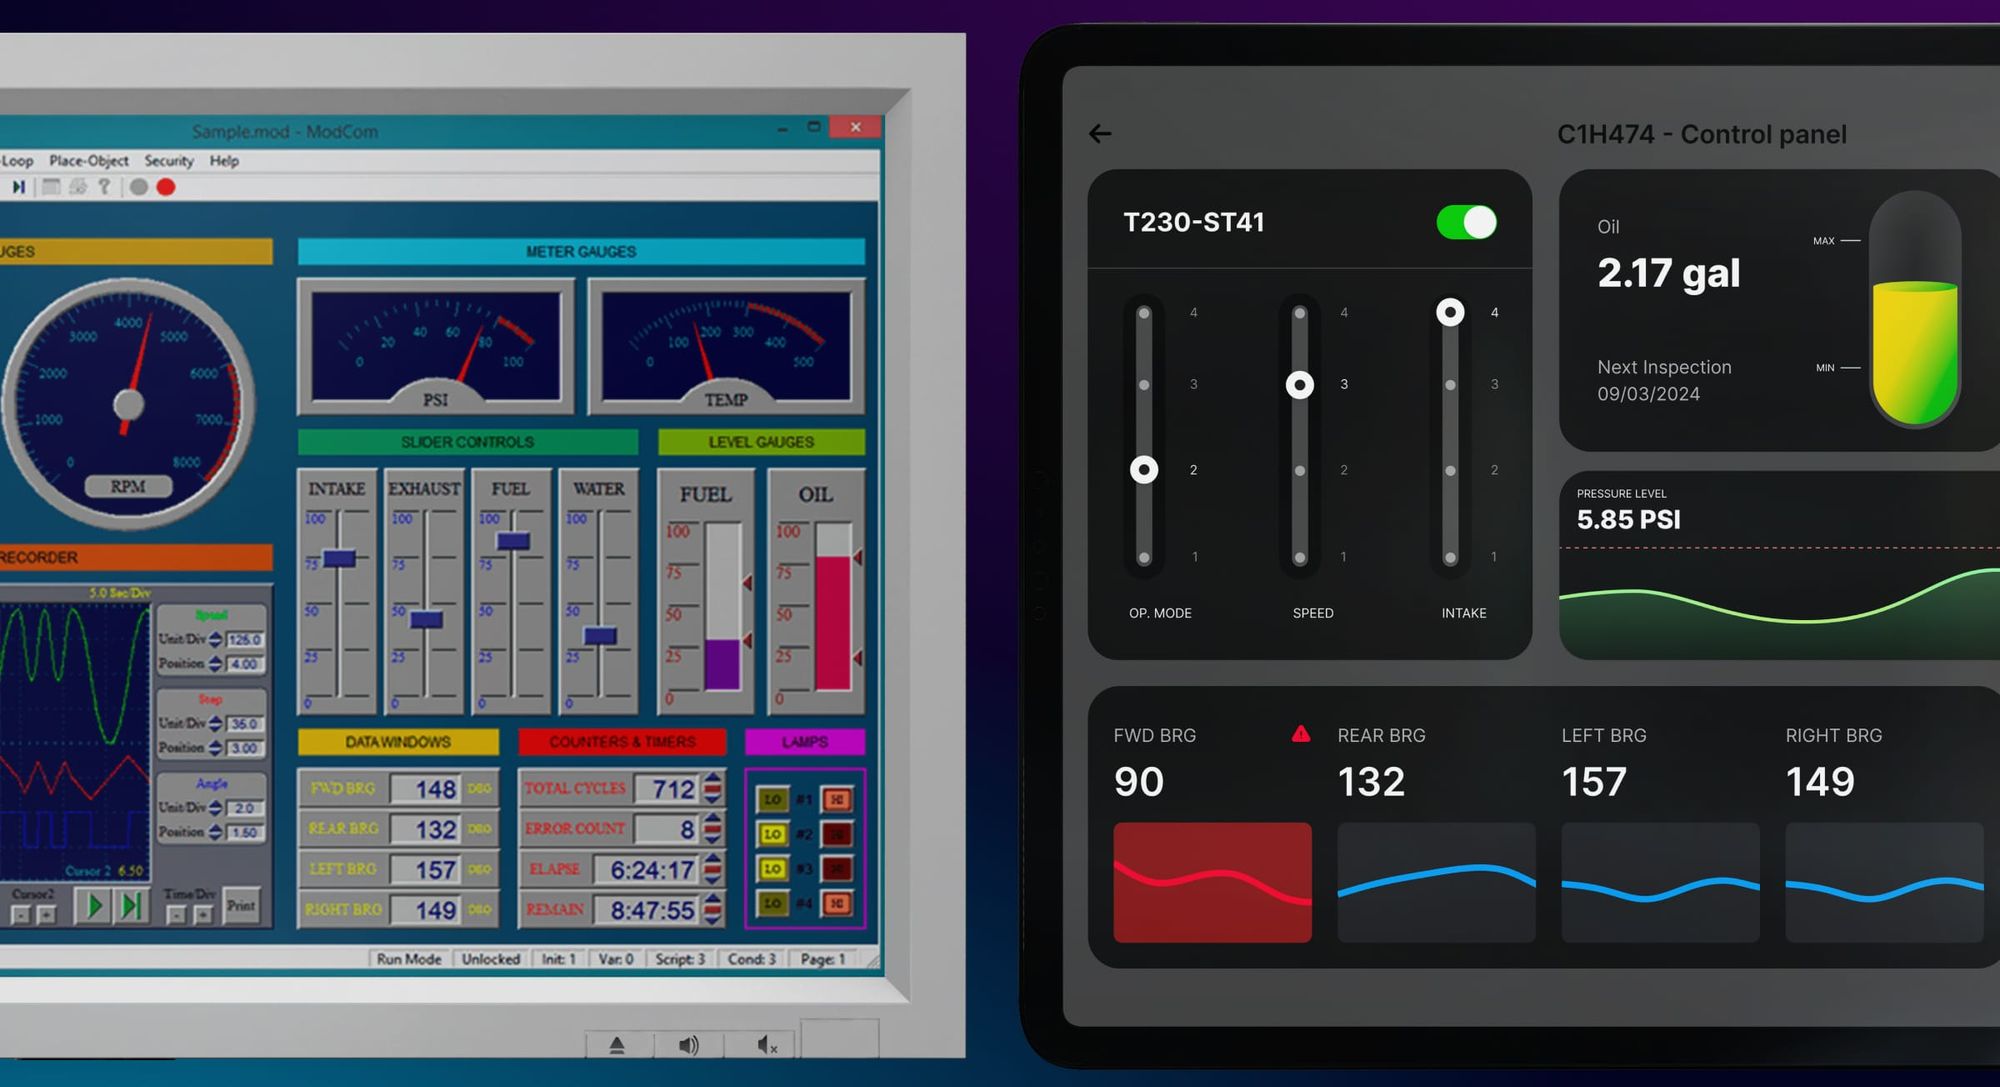Viewport: 2000px width, 1087px height.
Task: Open the Place-Object menu
Action: [89, 161]
